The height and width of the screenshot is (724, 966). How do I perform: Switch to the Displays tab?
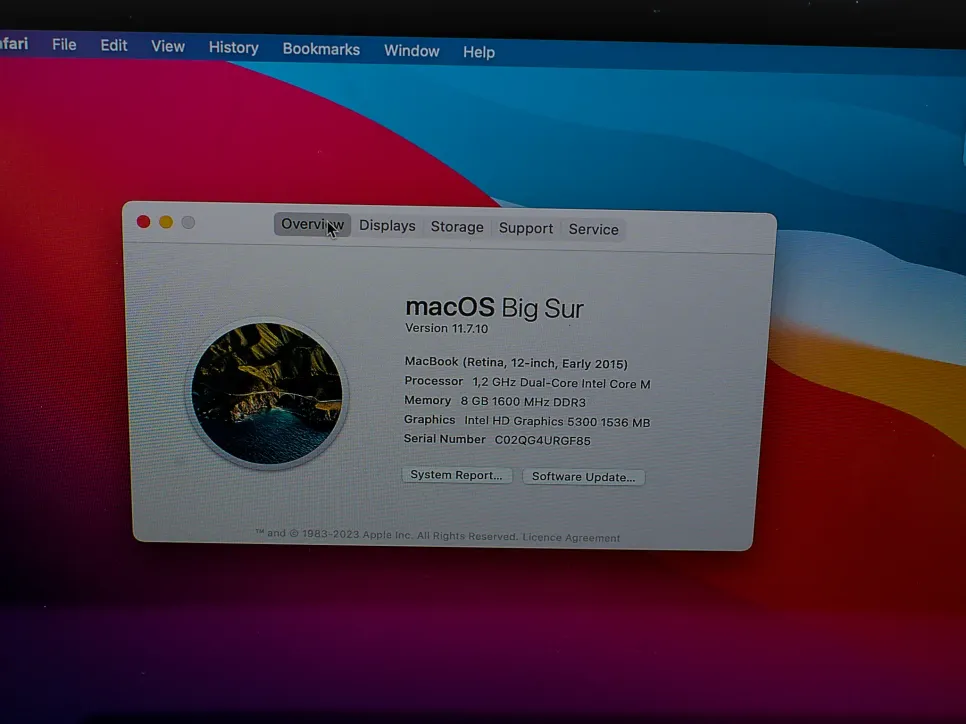coord(387,226)
